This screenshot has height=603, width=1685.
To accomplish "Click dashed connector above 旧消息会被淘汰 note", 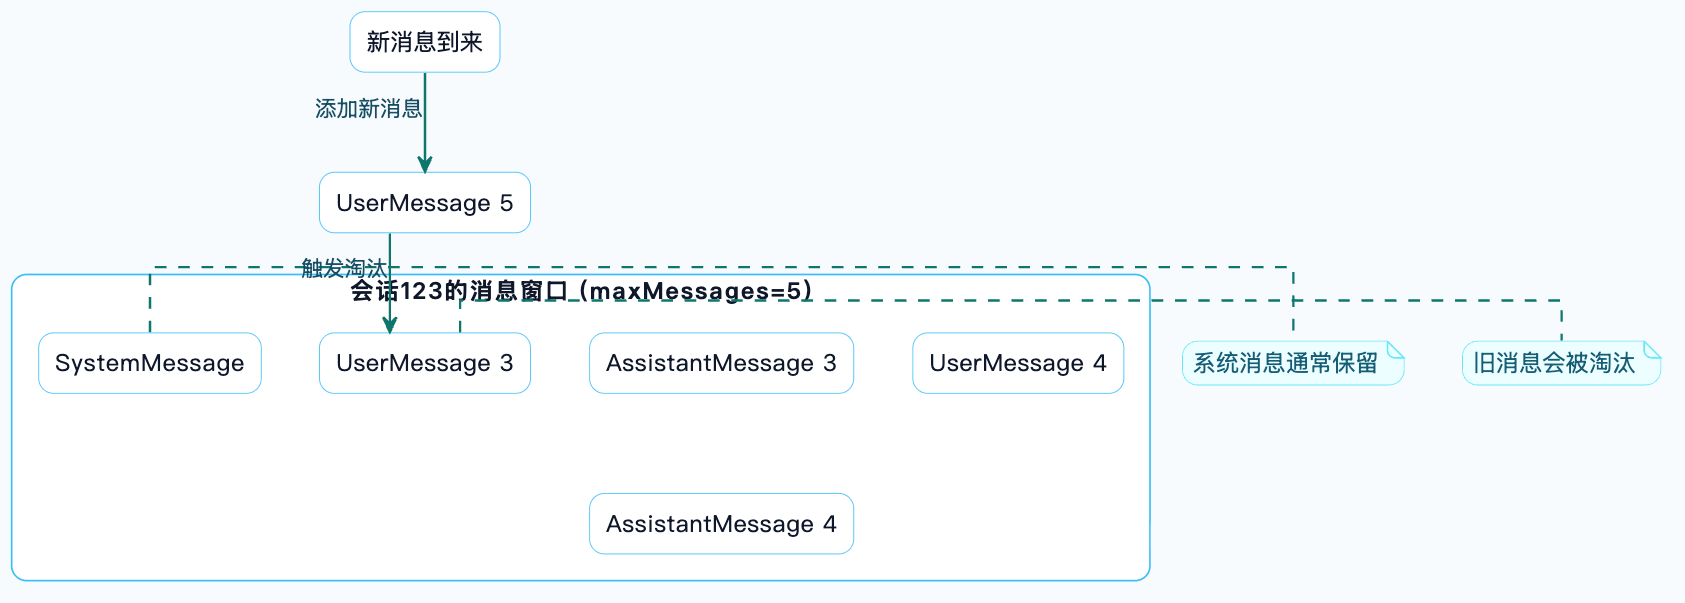I will click(x=1561, y=320).
